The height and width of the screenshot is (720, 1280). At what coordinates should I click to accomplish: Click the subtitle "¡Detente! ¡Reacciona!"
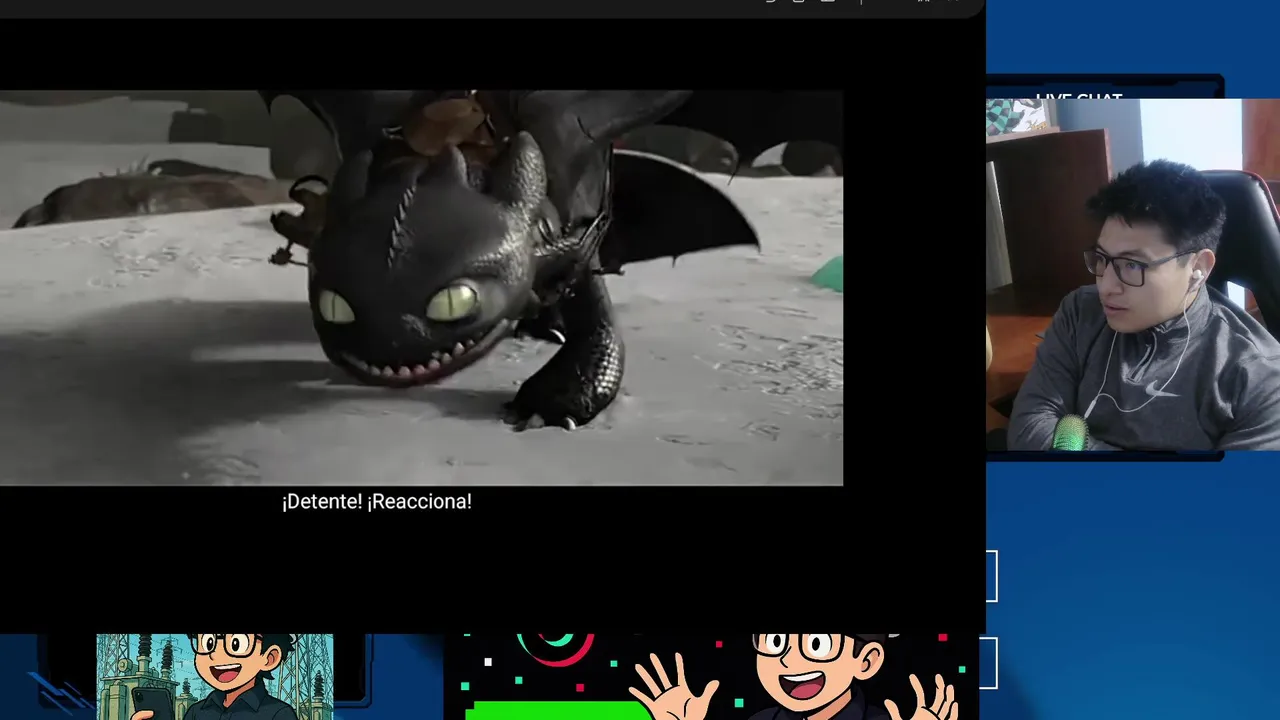376,502
